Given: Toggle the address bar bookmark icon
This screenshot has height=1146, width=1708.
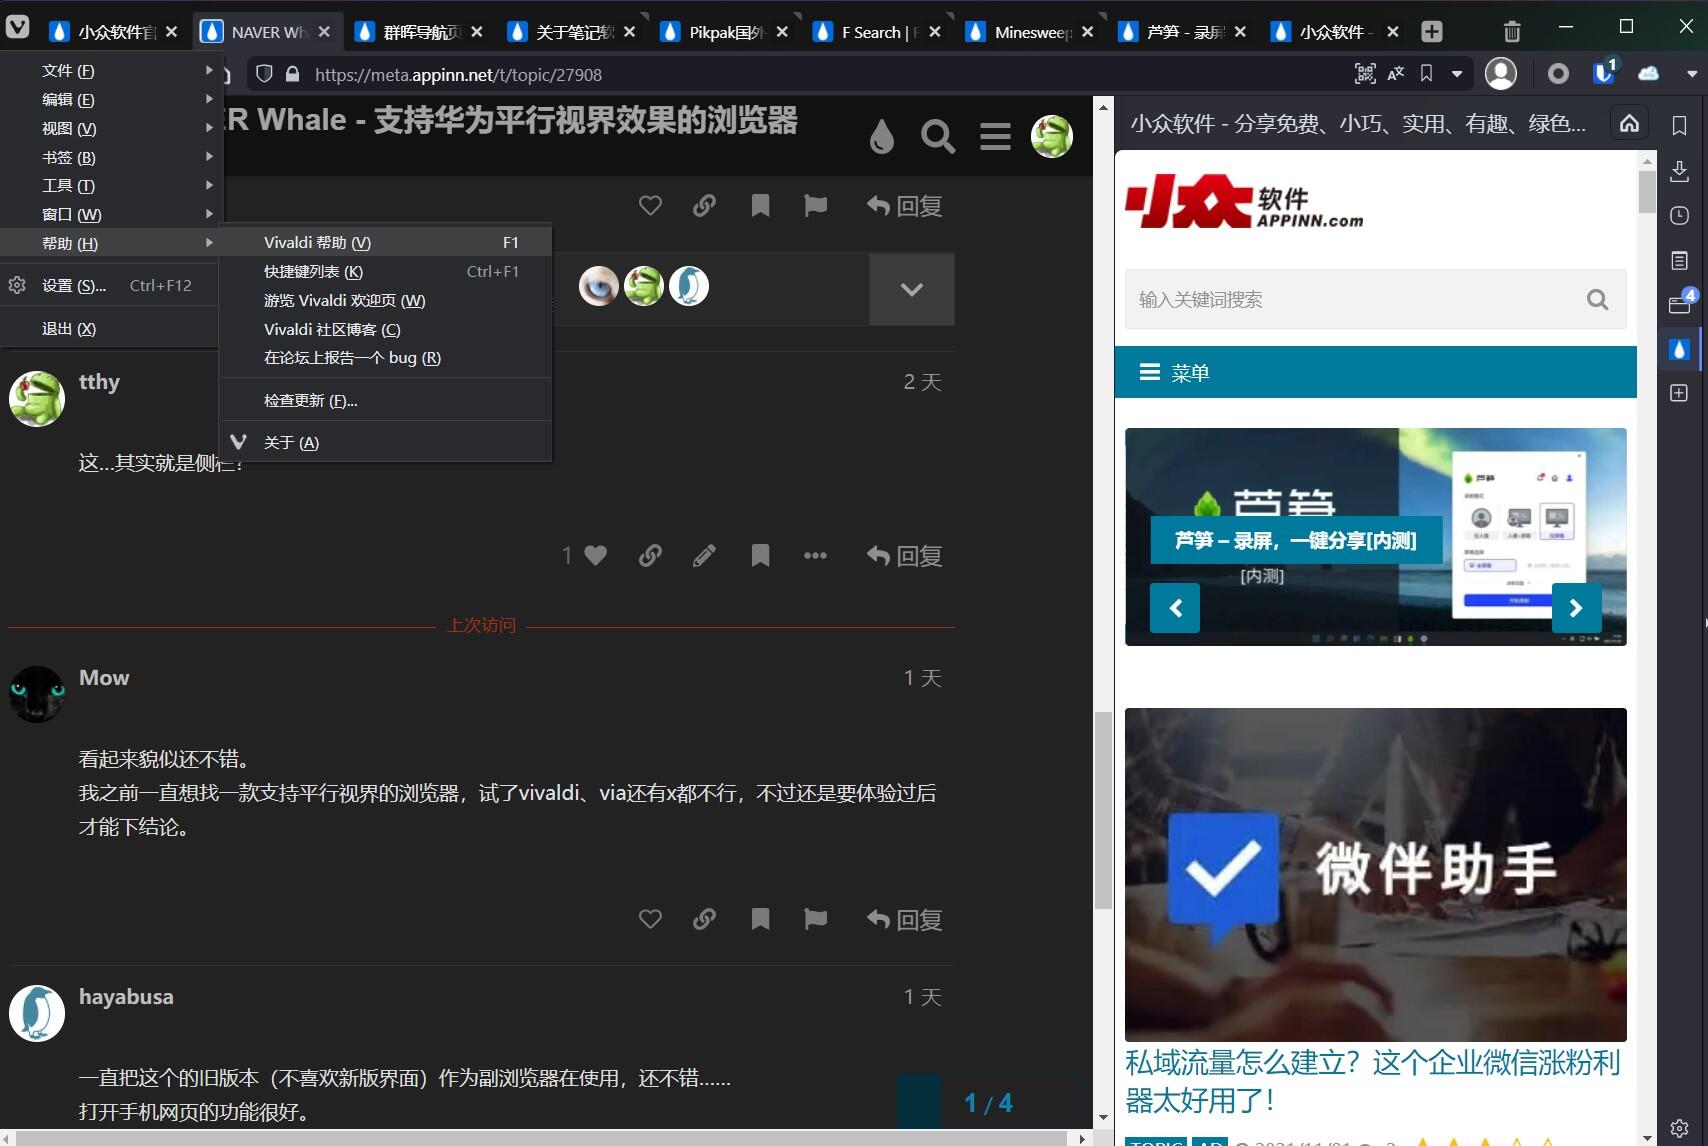Looking at the screenshot, I should coord(1426,74).
